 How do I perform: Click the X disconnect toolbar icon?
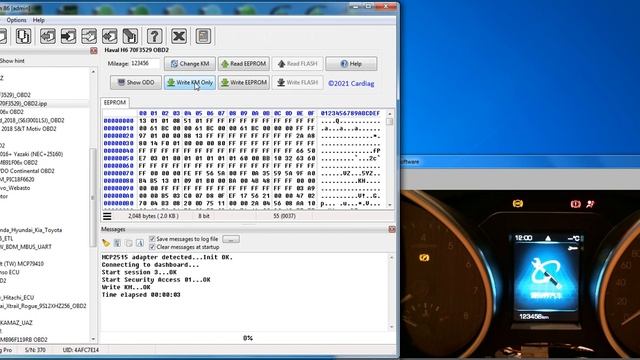(179, 36)
